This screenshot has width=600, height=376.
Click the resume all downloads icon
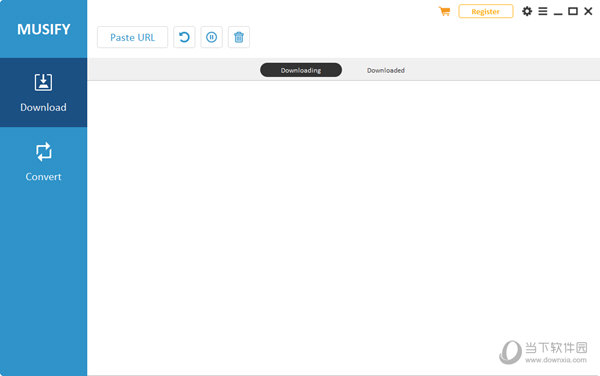[x=184, y=37]
